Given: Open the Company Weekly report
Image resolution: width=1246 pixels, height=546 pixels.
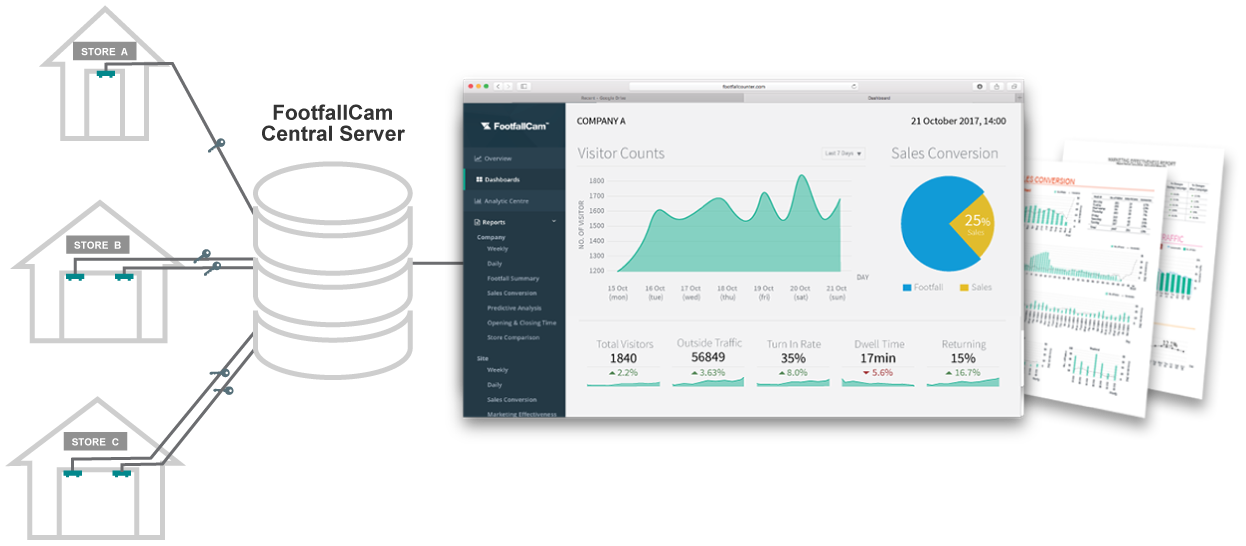Looking at the screenshot, I should point(497,248).
